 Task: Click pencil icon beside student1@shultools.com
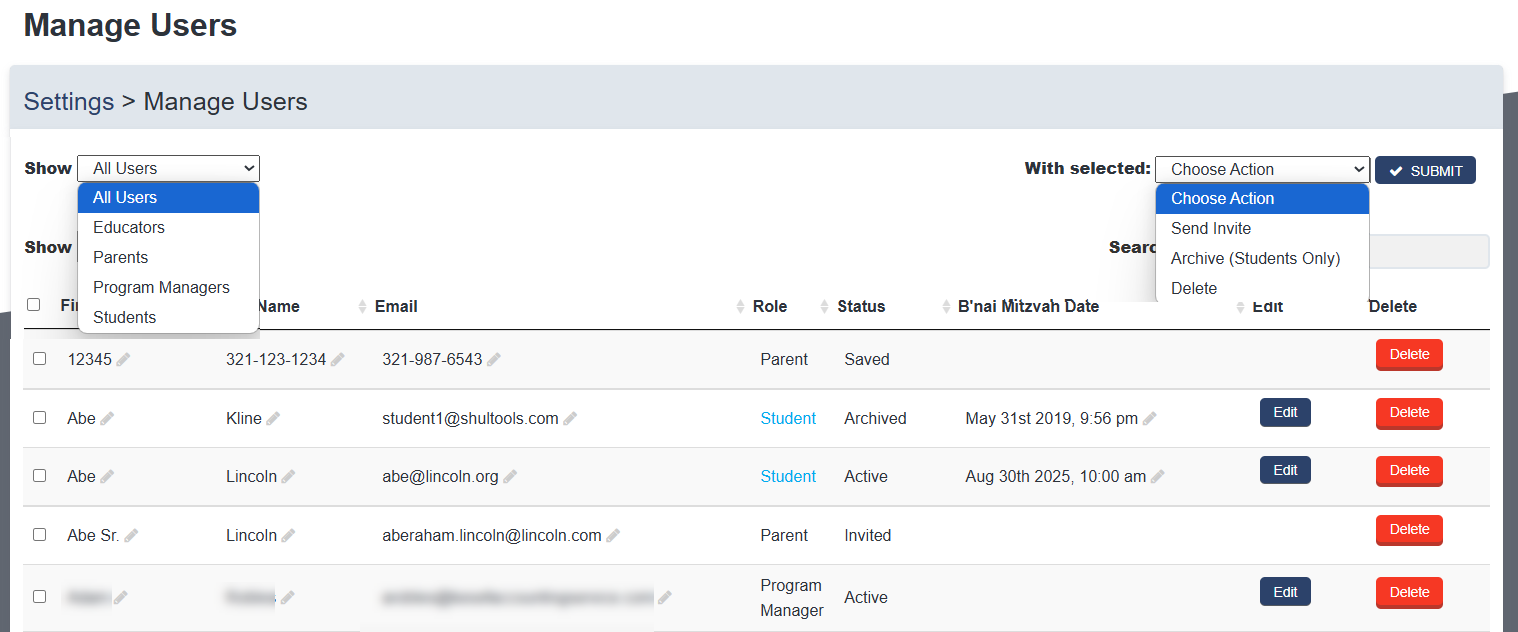[x=570, y=419]
